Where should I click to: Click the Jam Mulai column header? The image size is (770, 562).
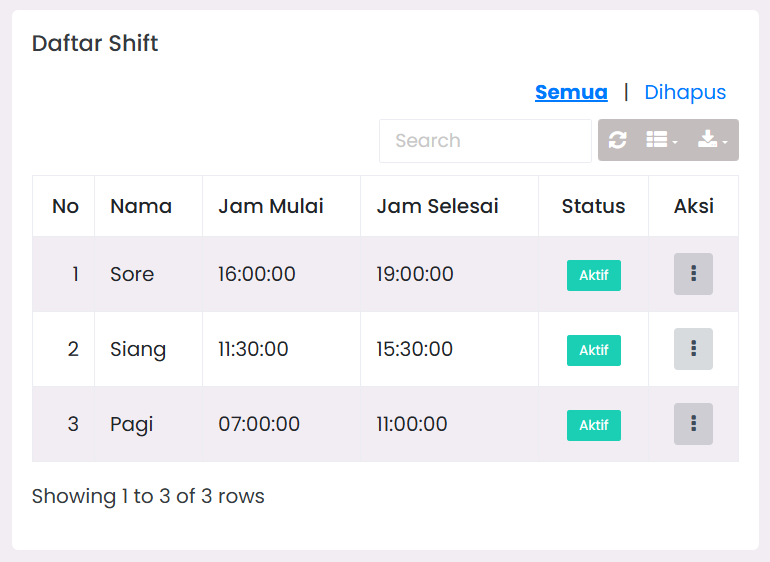point(271,206)
